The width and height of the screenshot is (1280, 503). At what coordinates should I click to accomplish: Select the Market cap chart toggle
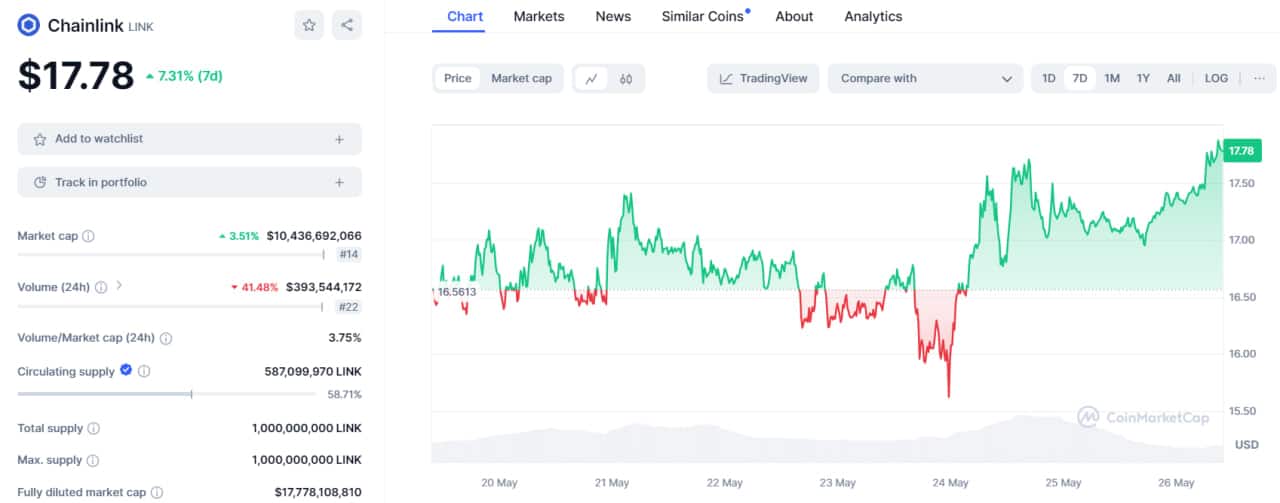pos(521,78)
